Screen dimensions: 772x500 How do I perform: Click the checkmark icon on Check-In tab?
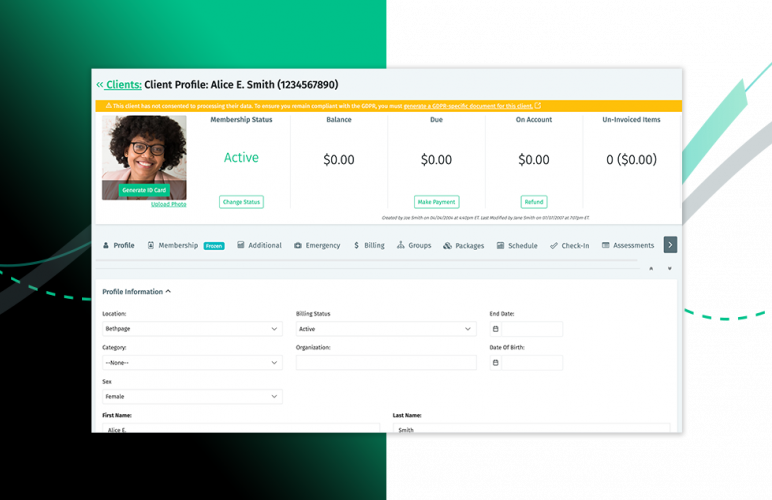[x=554, y=246]
